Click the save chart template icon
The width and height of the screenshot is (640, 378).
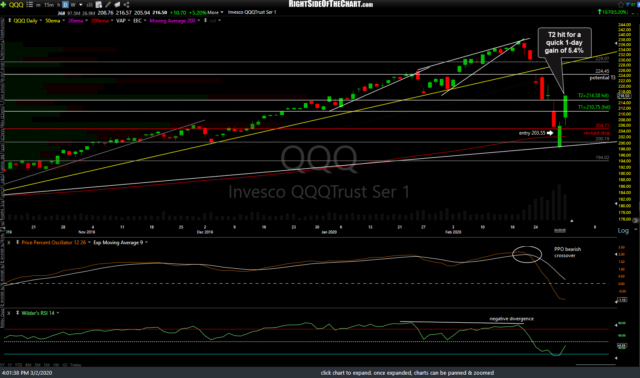[99, 4]
